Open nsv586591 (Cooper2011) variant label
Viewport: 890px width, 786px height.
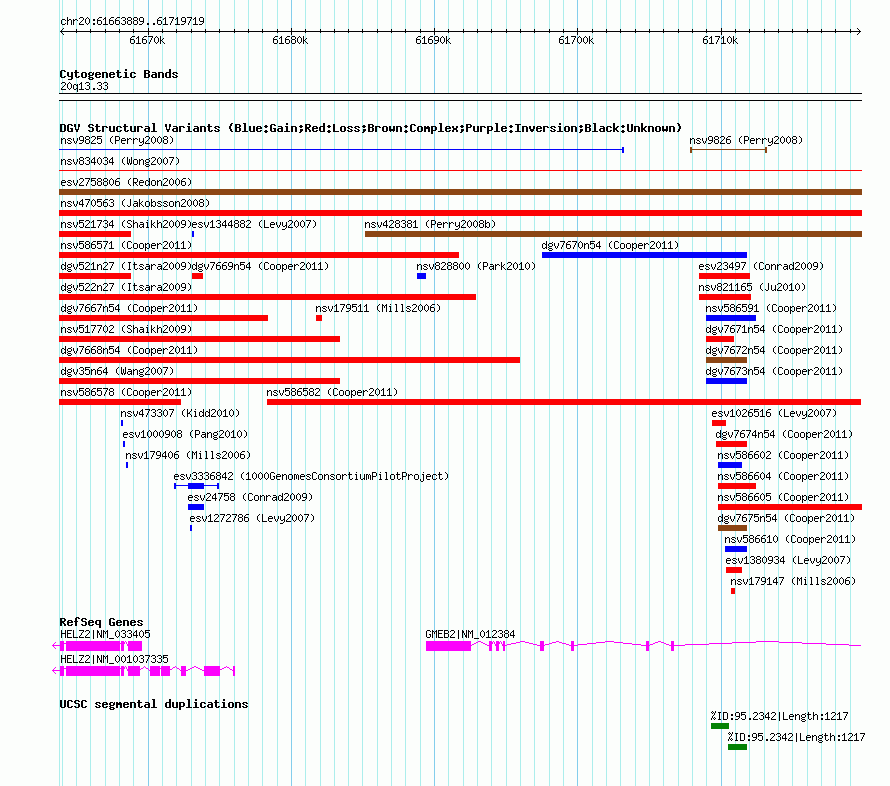pyautogui.click(x=771, y=308)
